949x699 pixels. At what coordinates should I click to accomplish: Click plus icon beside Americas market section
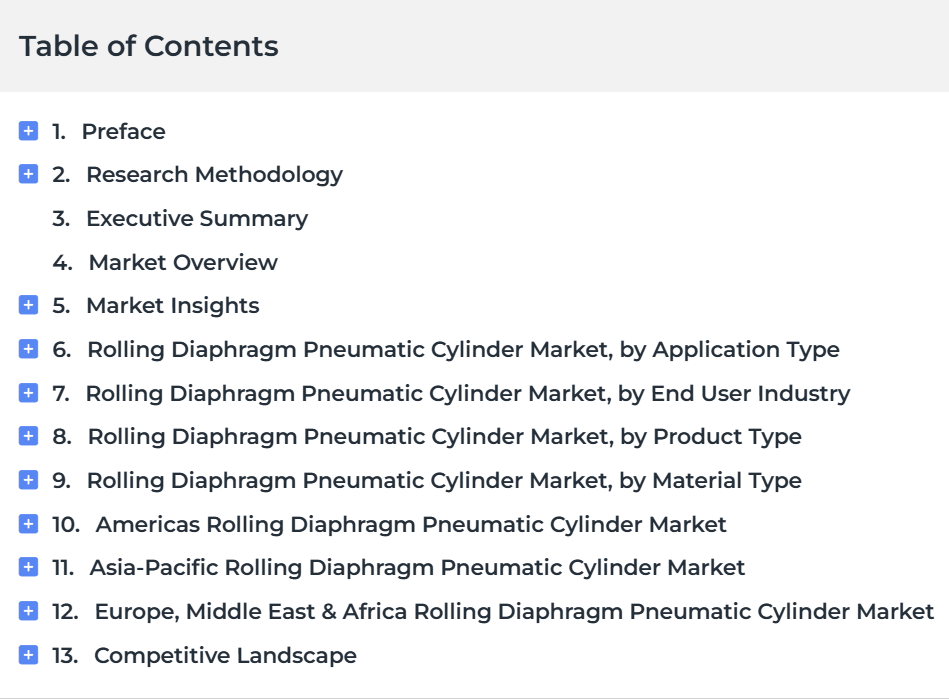[28, 524]
